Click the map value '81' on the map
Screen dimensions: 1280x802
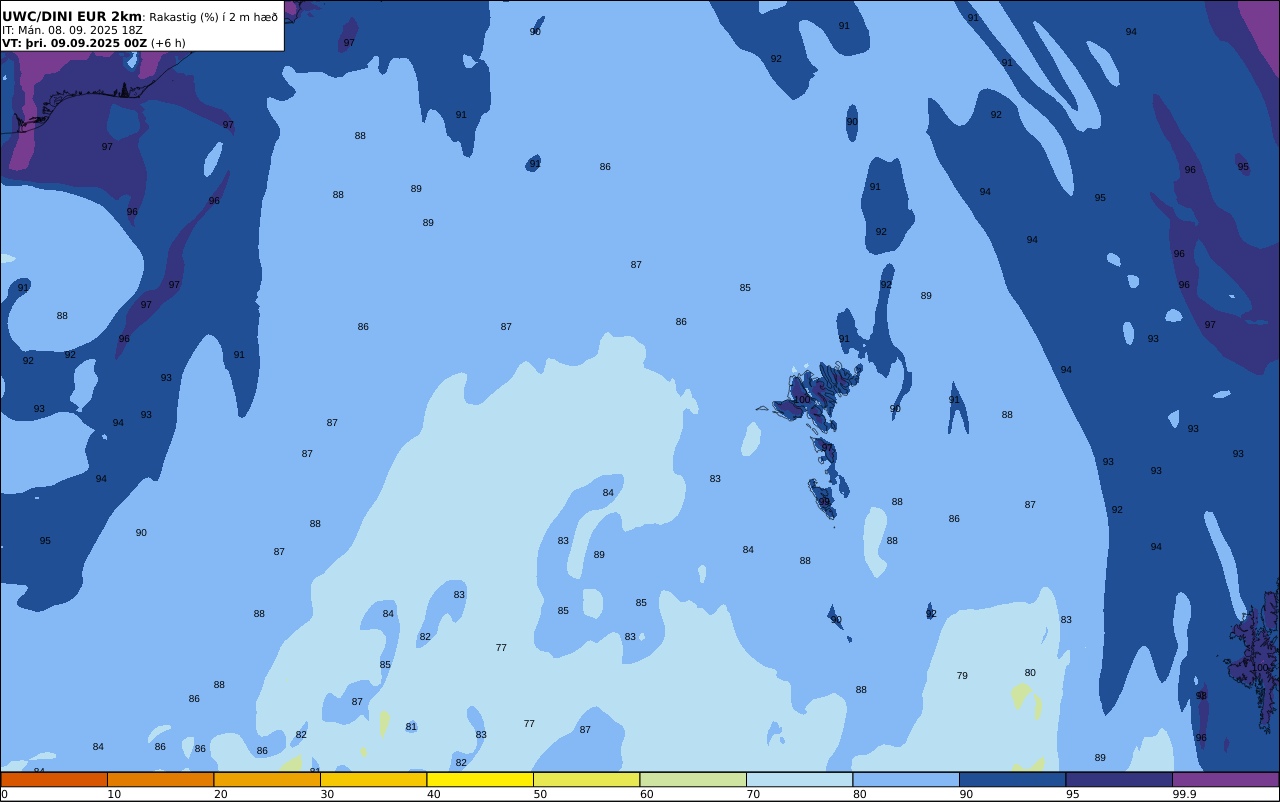coord(411,727)
